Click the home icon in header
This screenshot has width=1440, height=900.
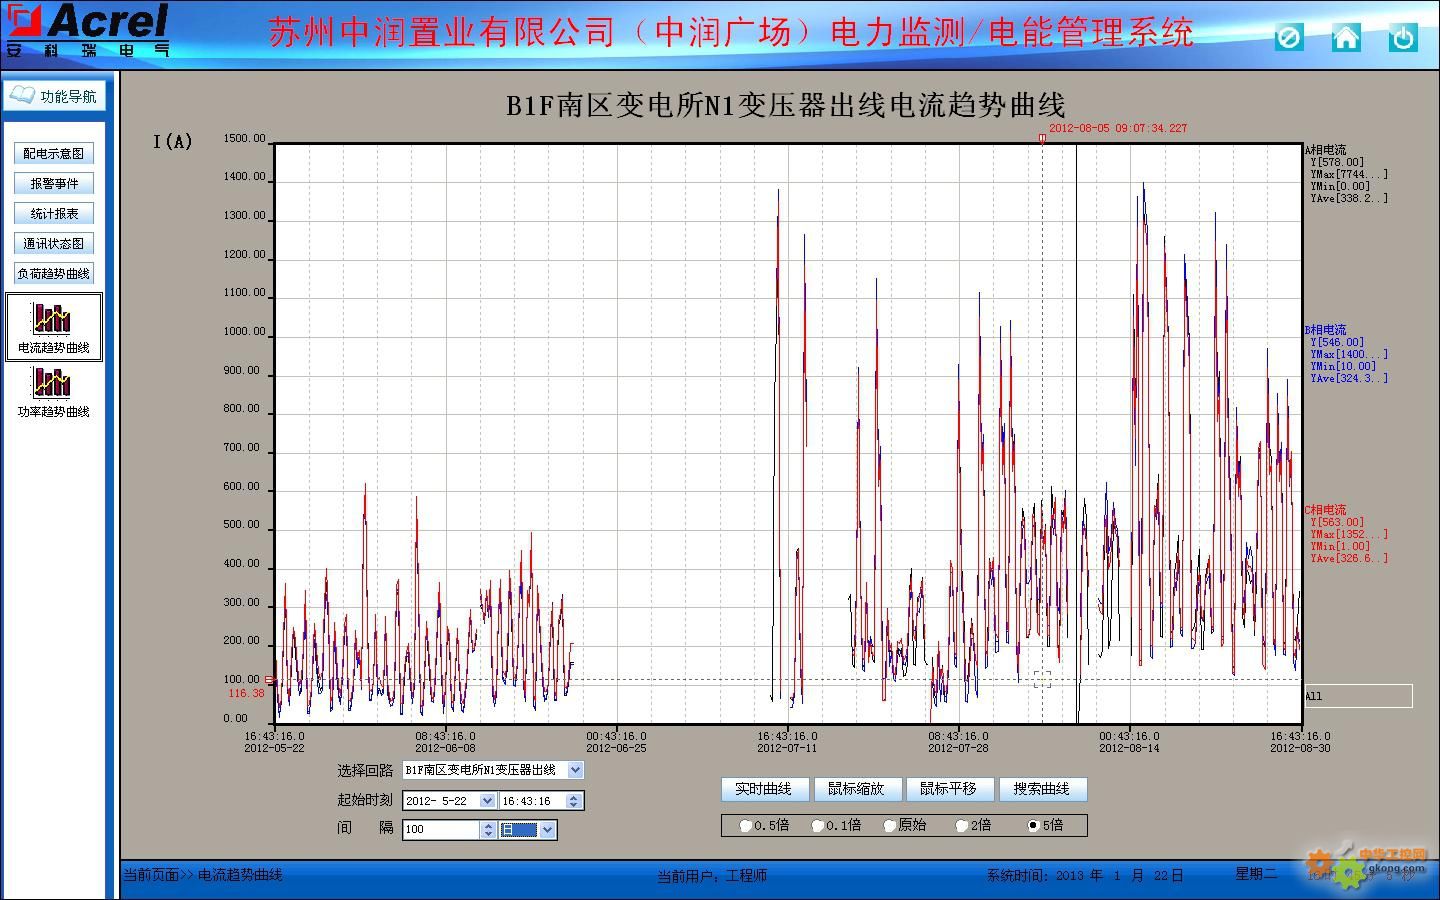click(1346, 38)
